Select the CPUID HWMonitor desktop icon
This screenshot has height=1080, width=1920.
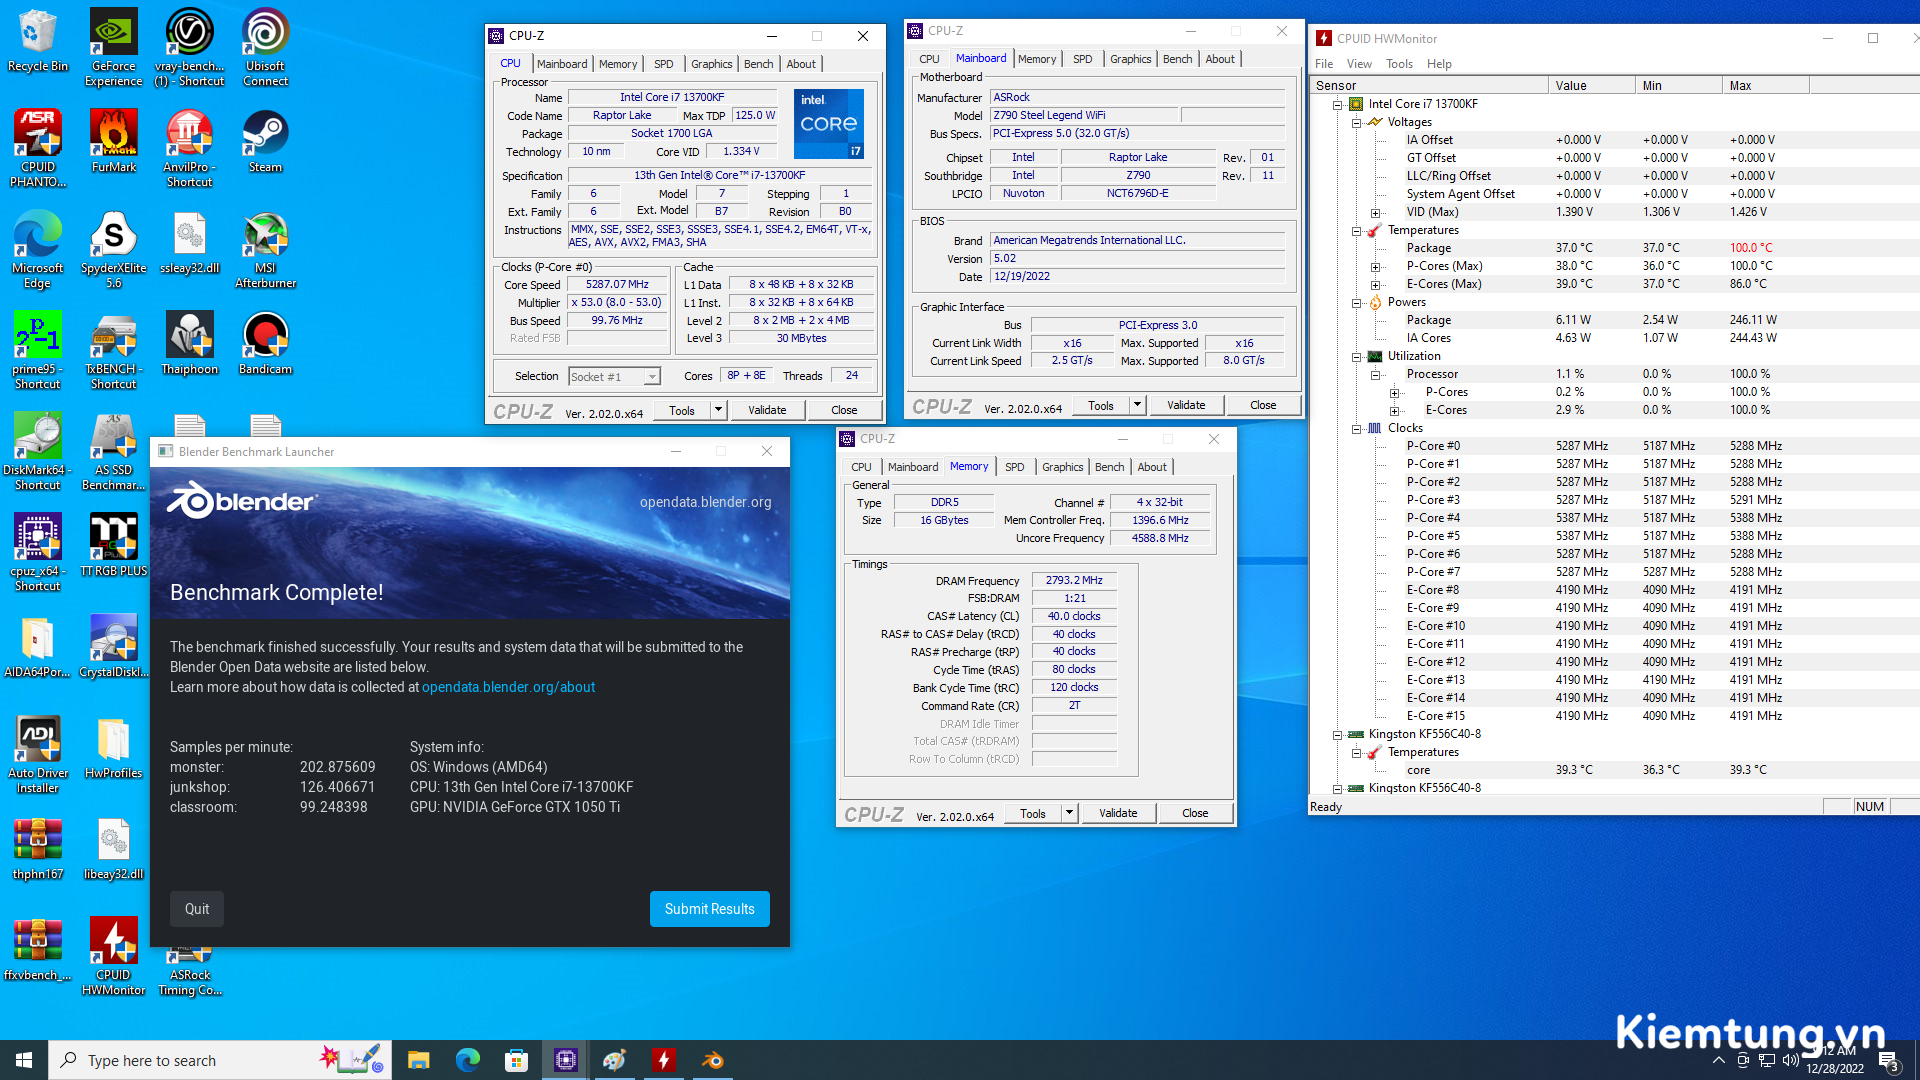tap(113, 957)
